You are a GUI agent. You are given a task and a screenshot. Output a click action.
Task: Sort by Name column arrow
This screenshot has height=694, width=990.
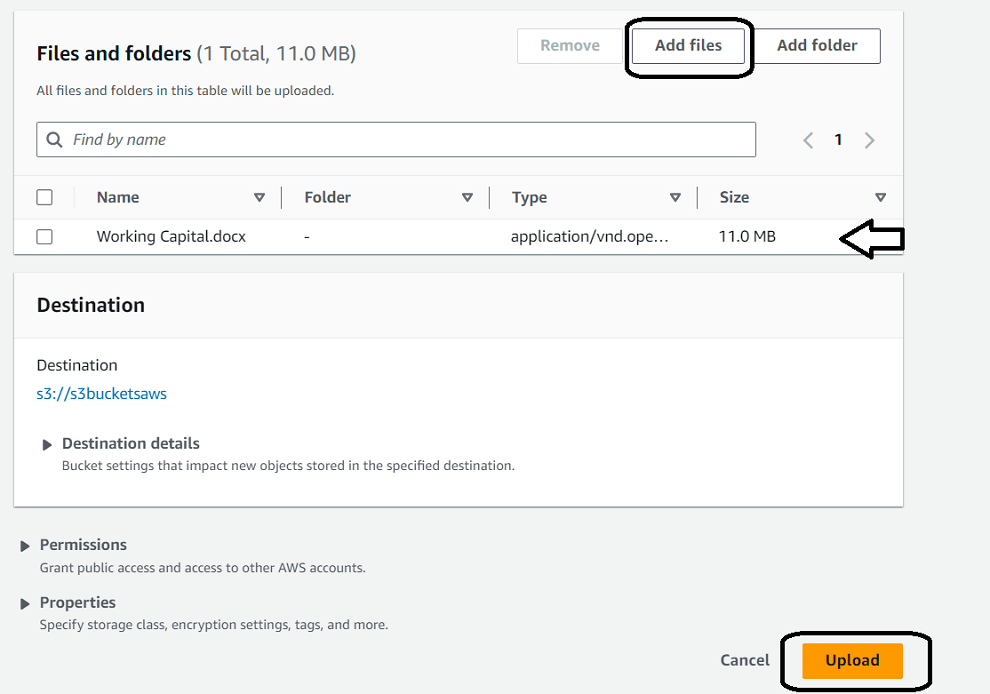[260, 198]
